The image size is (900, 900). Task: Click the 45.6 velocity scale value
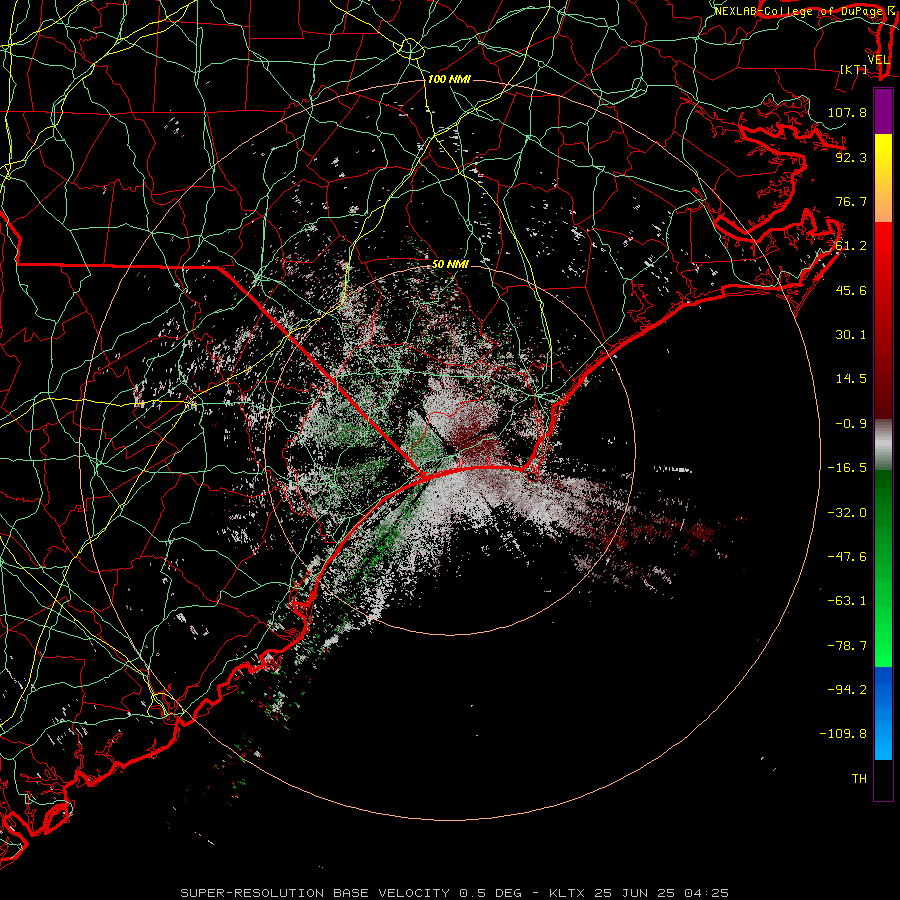pos(851,290)
